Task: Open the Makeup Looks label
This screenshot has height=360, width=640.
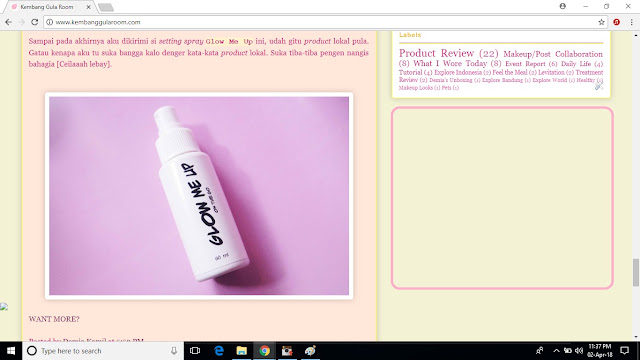Action: (416, 88)
